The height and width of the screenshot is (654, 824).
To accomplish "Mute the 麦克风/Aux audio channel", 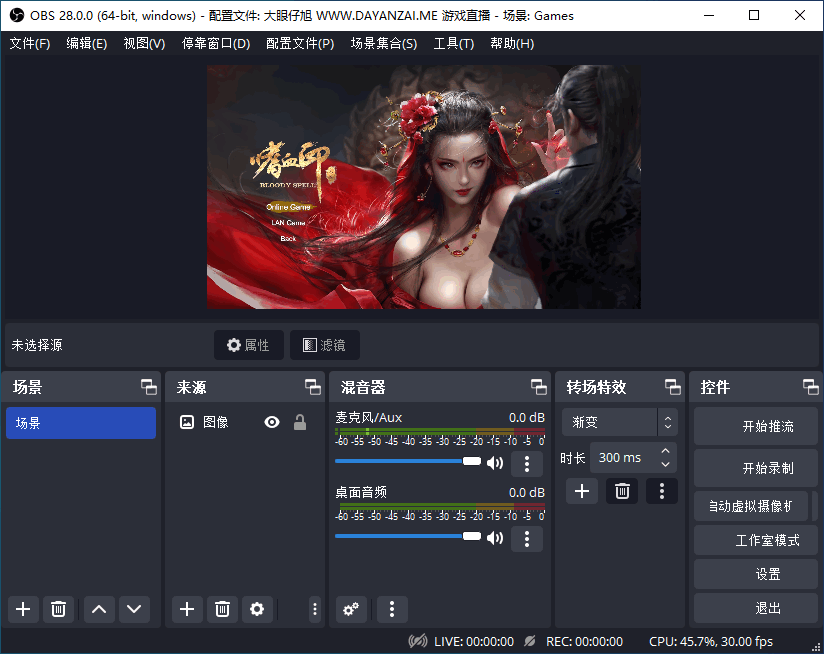I will tap(495, 463).
